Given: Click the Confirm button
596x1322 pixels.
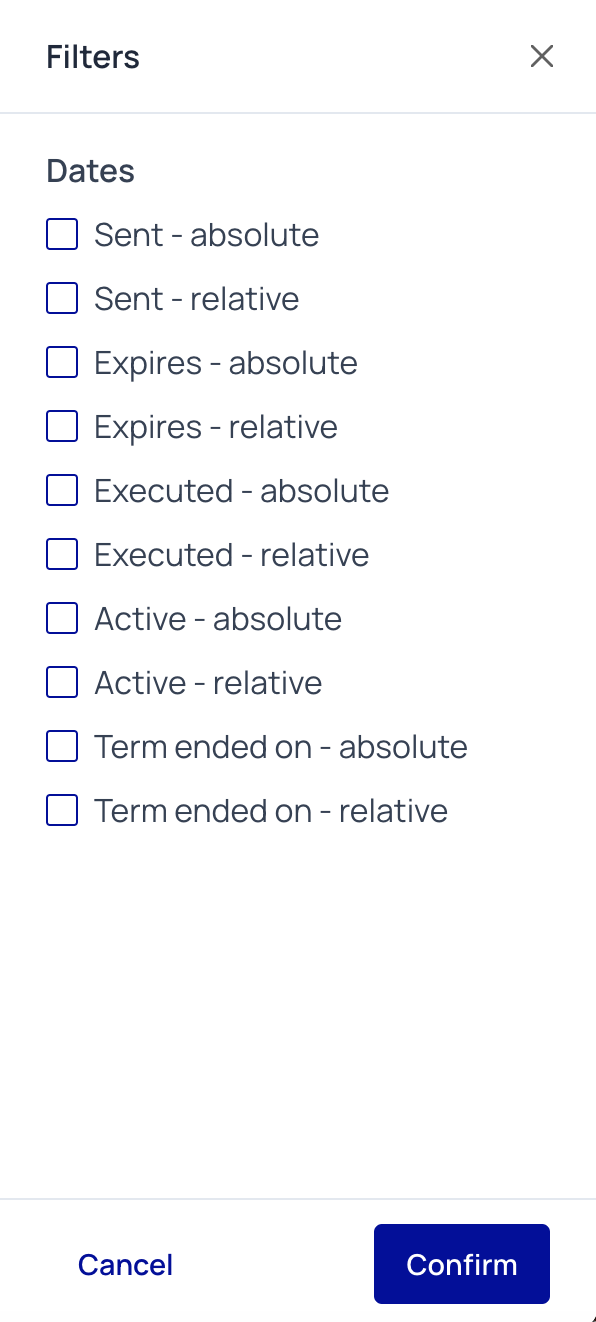Looking at the screenshot, I should 462,1264.
